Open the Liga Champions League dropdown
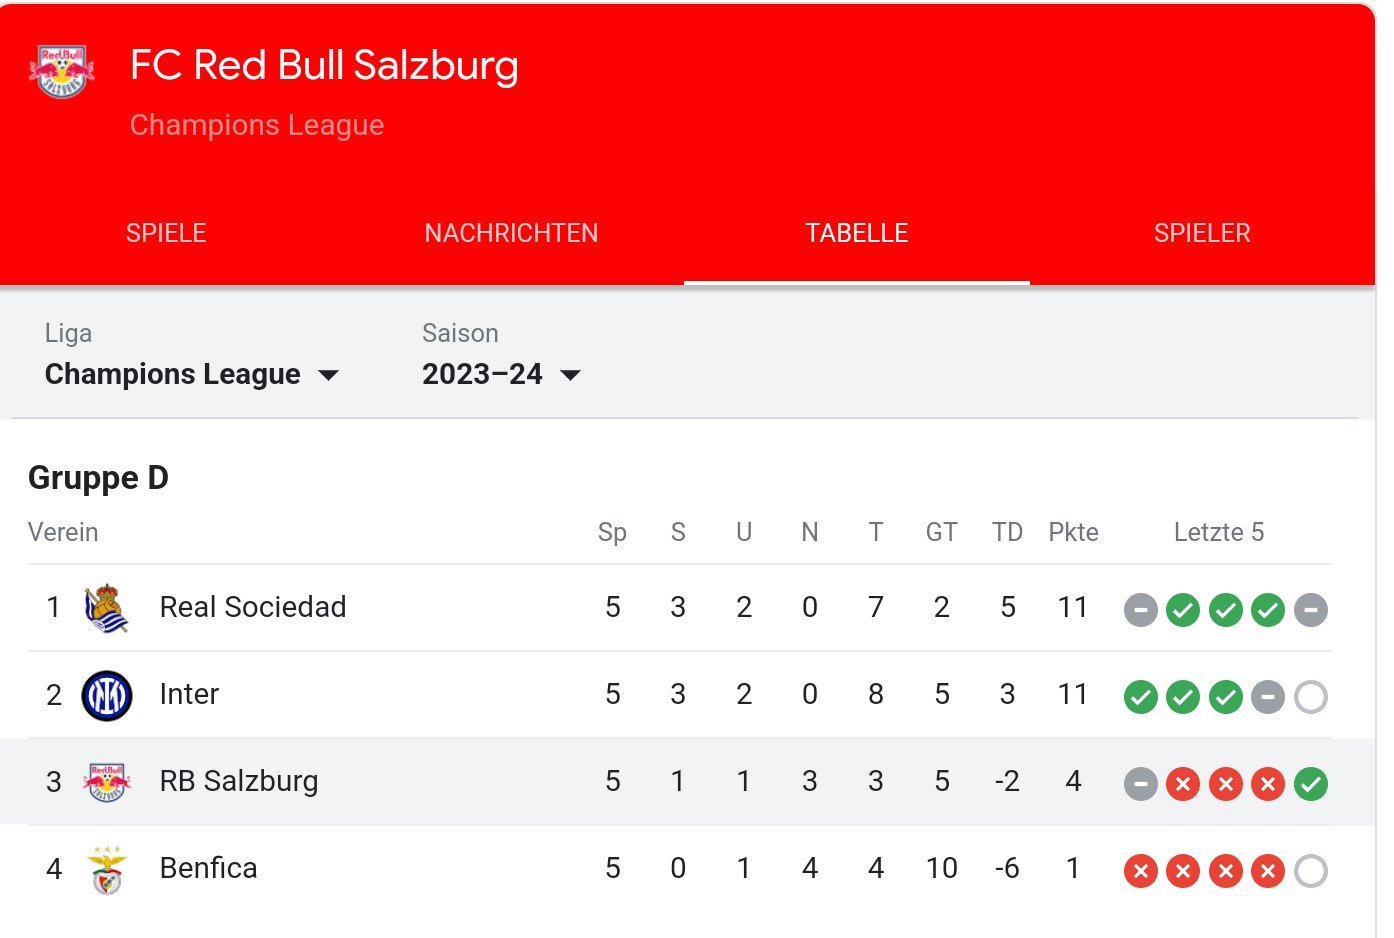 [x=192, y=374]
